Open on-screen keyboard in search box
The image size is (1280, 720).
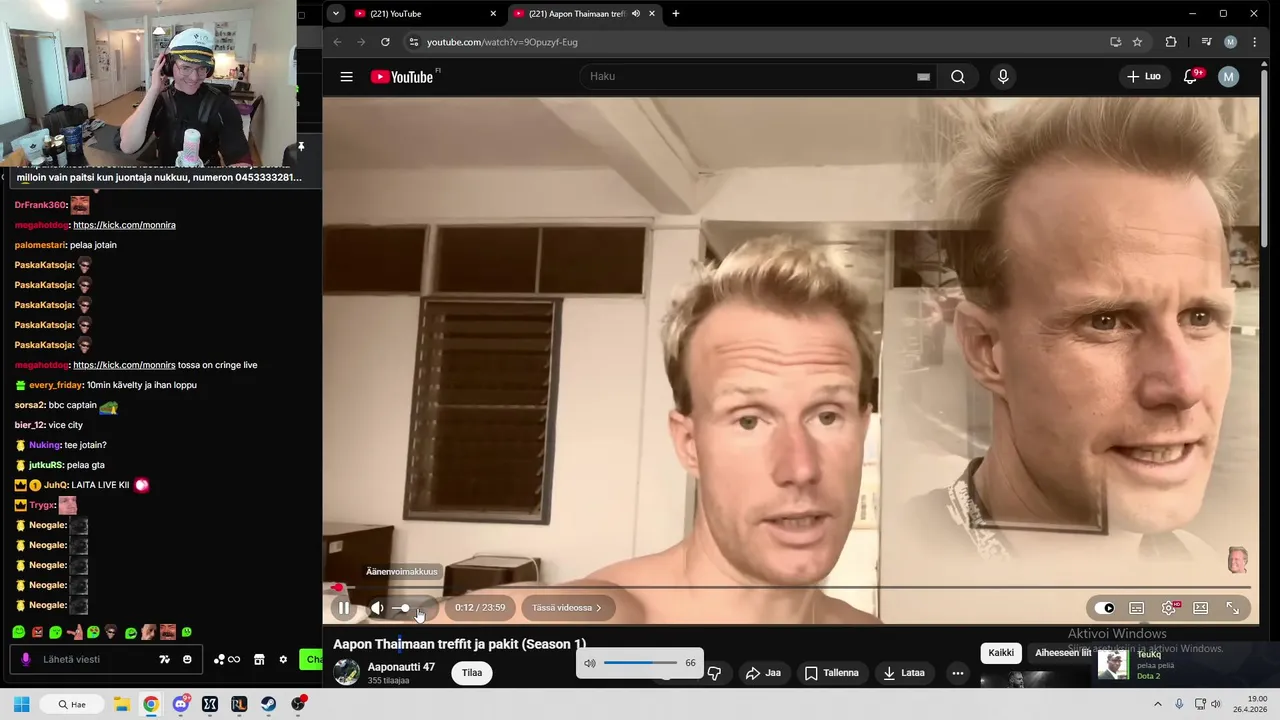(923, 77)
